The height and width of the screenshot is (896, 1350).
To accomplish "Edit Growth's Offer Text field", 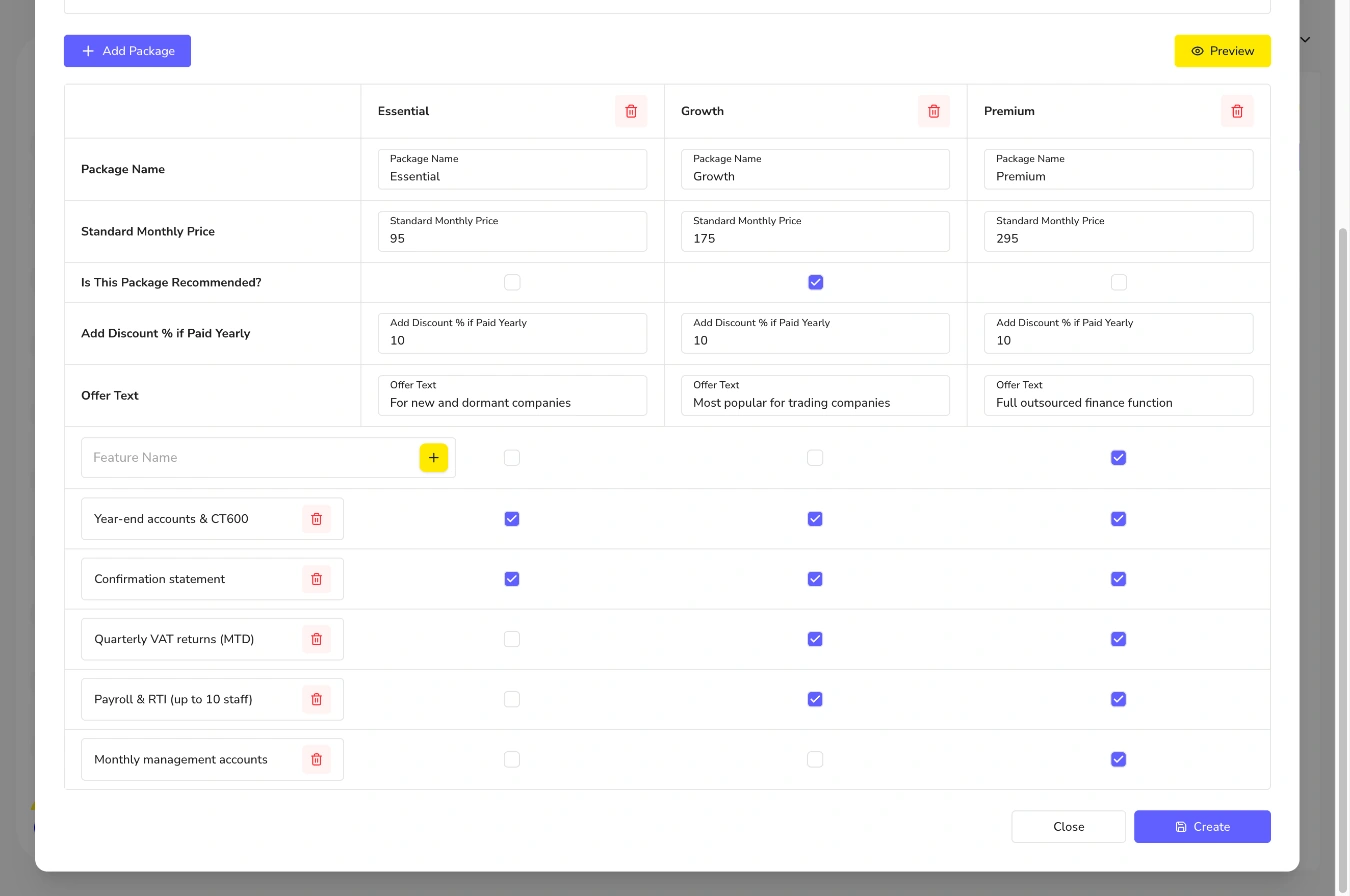I will pyautogui.click(x=815, y=395).
